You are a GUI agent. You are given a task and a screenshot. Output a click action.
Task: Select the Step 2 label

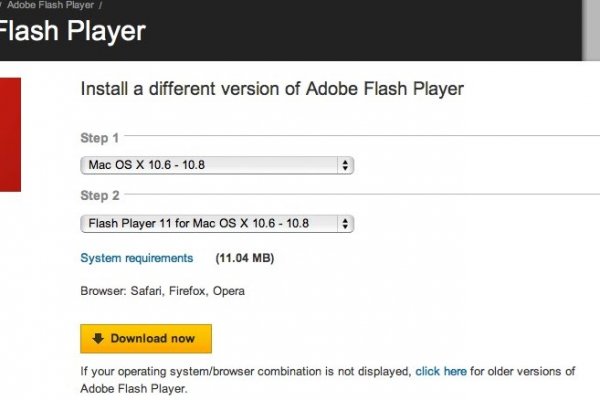(99, 196)
